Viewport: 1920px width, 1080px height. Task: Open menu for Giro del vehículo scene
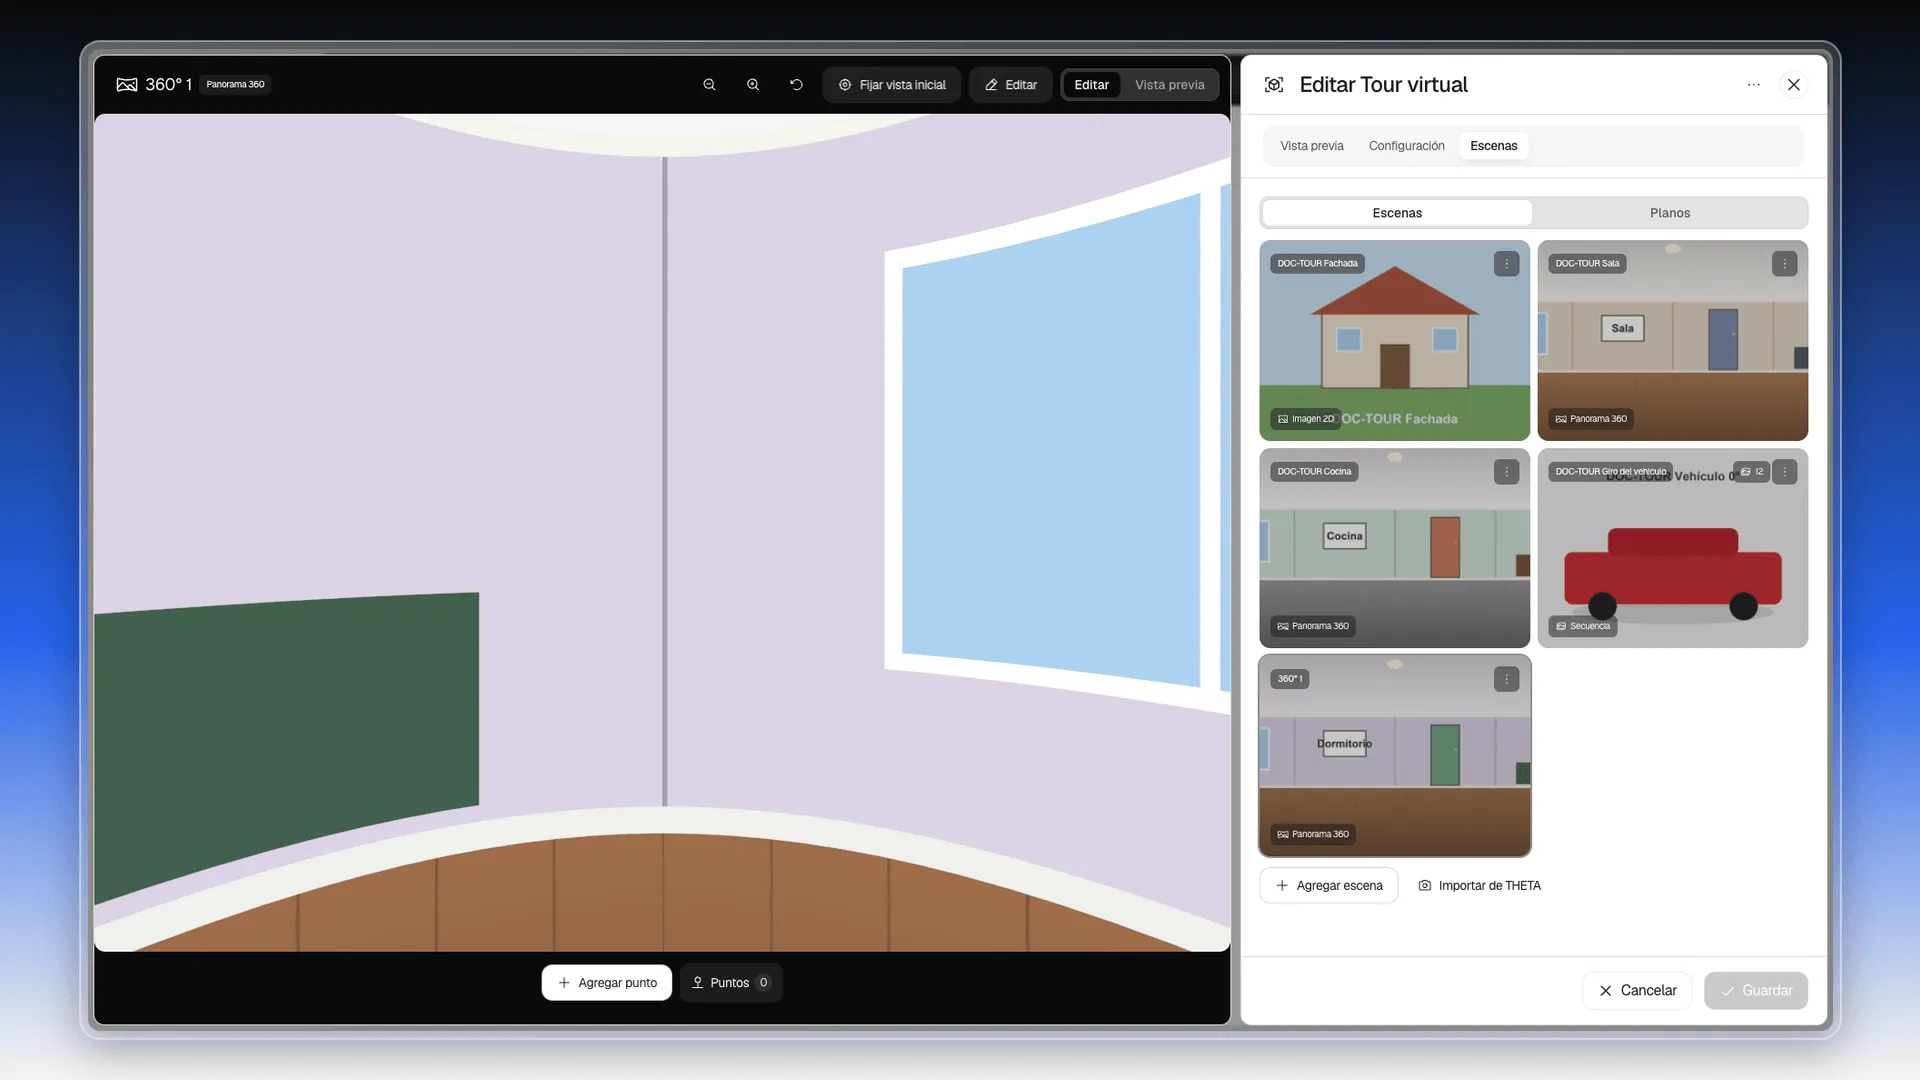click(x=1784, y=472)
